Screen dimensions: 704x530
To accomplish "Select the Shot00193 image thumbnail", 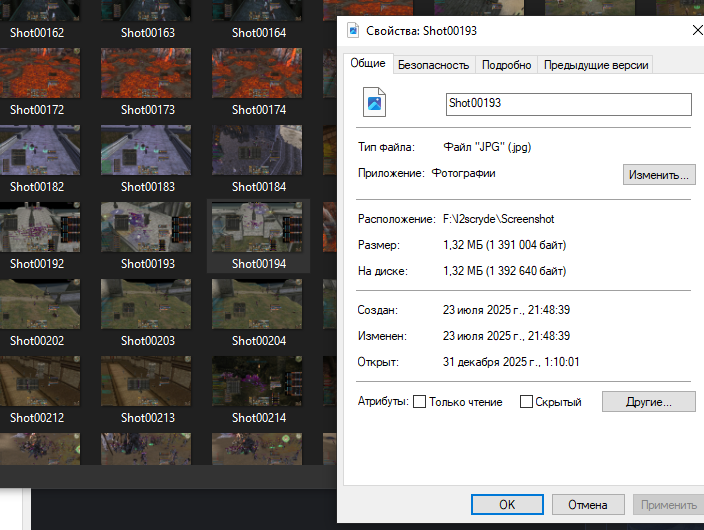I will [x=148, y=227].
